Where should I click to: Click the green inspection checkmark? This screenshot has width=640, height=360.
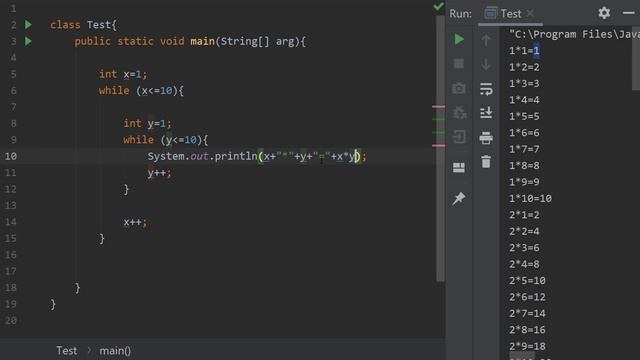(438, 6)
